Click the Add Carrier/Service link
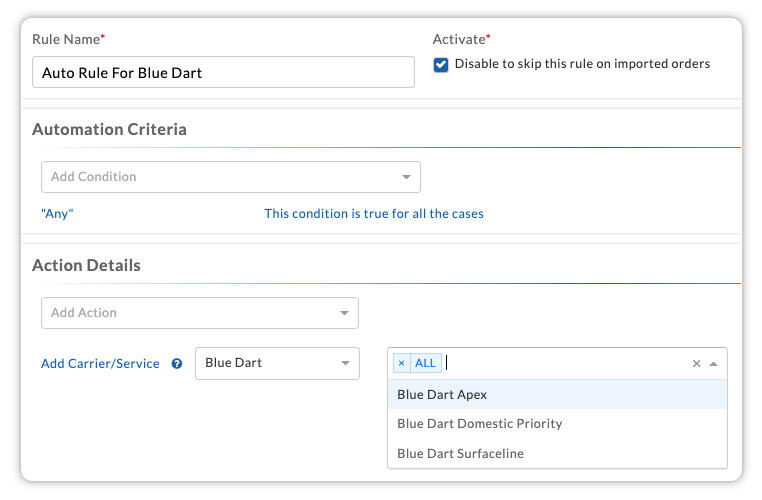This screenshot has height=500, width=762. [100, 363]
